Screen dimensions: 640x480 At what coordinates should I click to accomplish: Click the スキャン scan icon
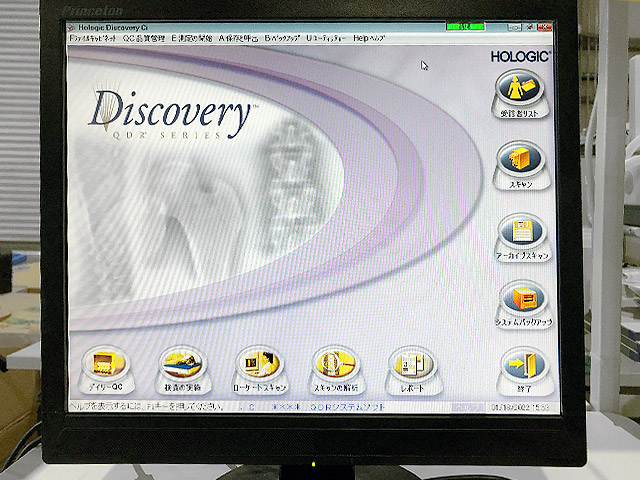(x=521, y=166)
